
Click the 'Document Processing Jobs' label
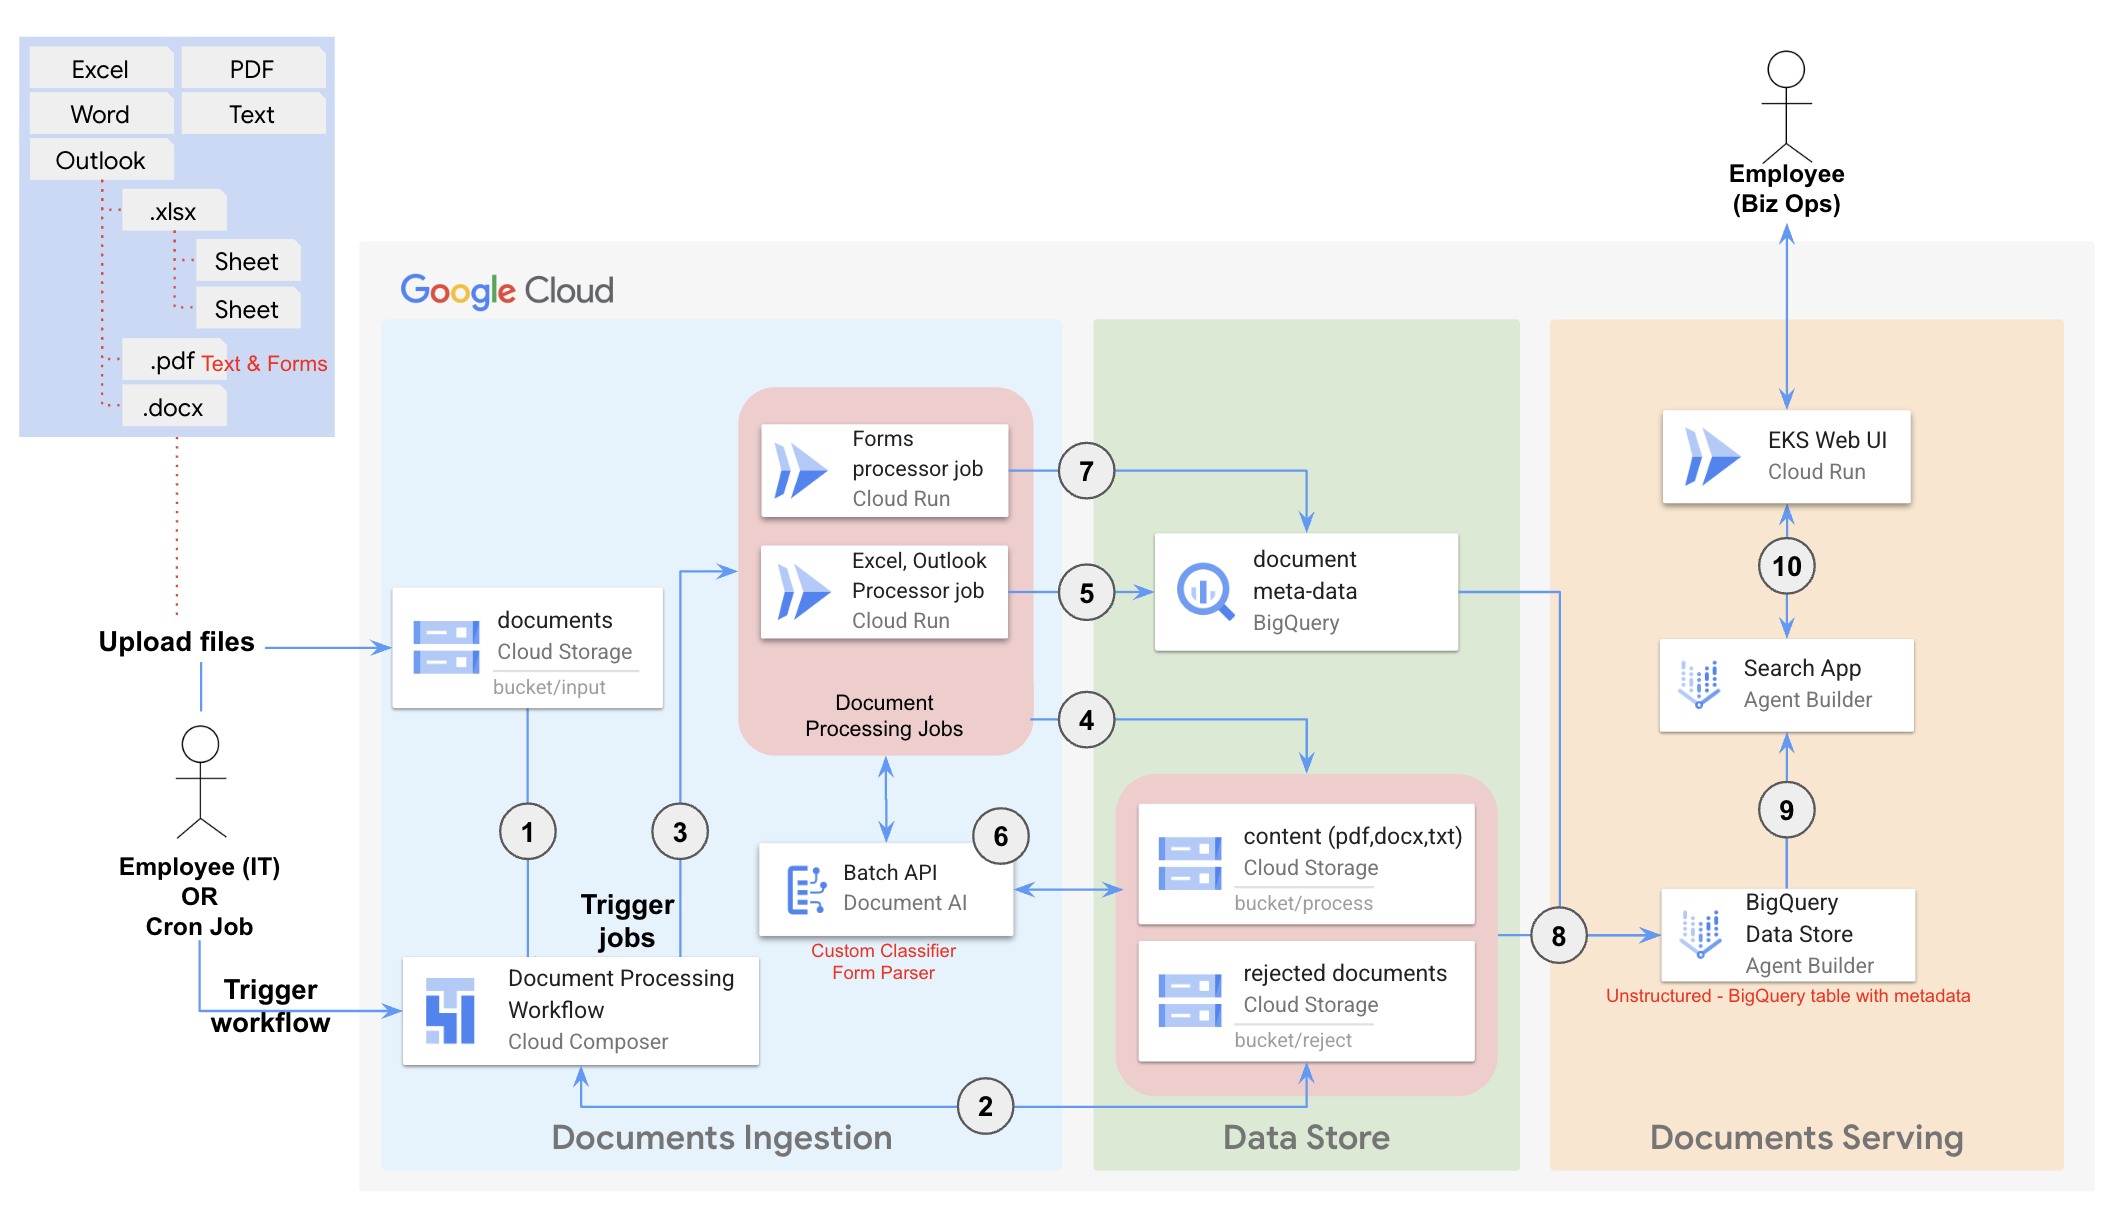(x=884, y=715)
